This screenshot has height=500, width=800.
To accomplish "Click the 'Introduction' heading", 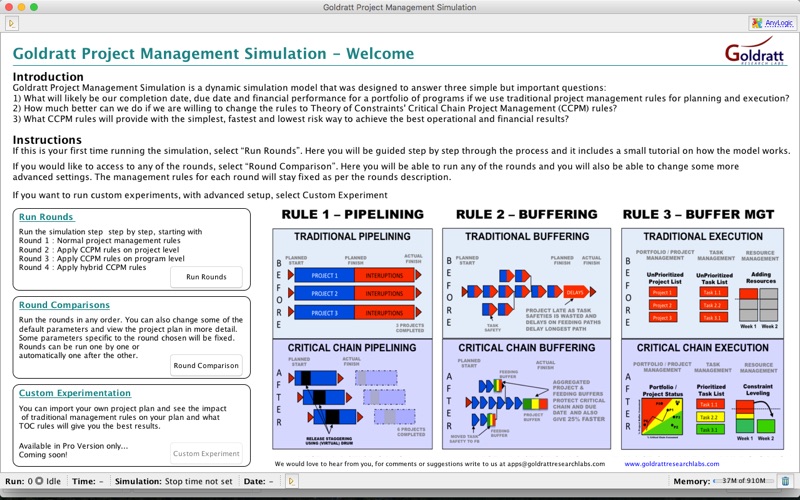I will pyautogui.click(x=48, y=77).
